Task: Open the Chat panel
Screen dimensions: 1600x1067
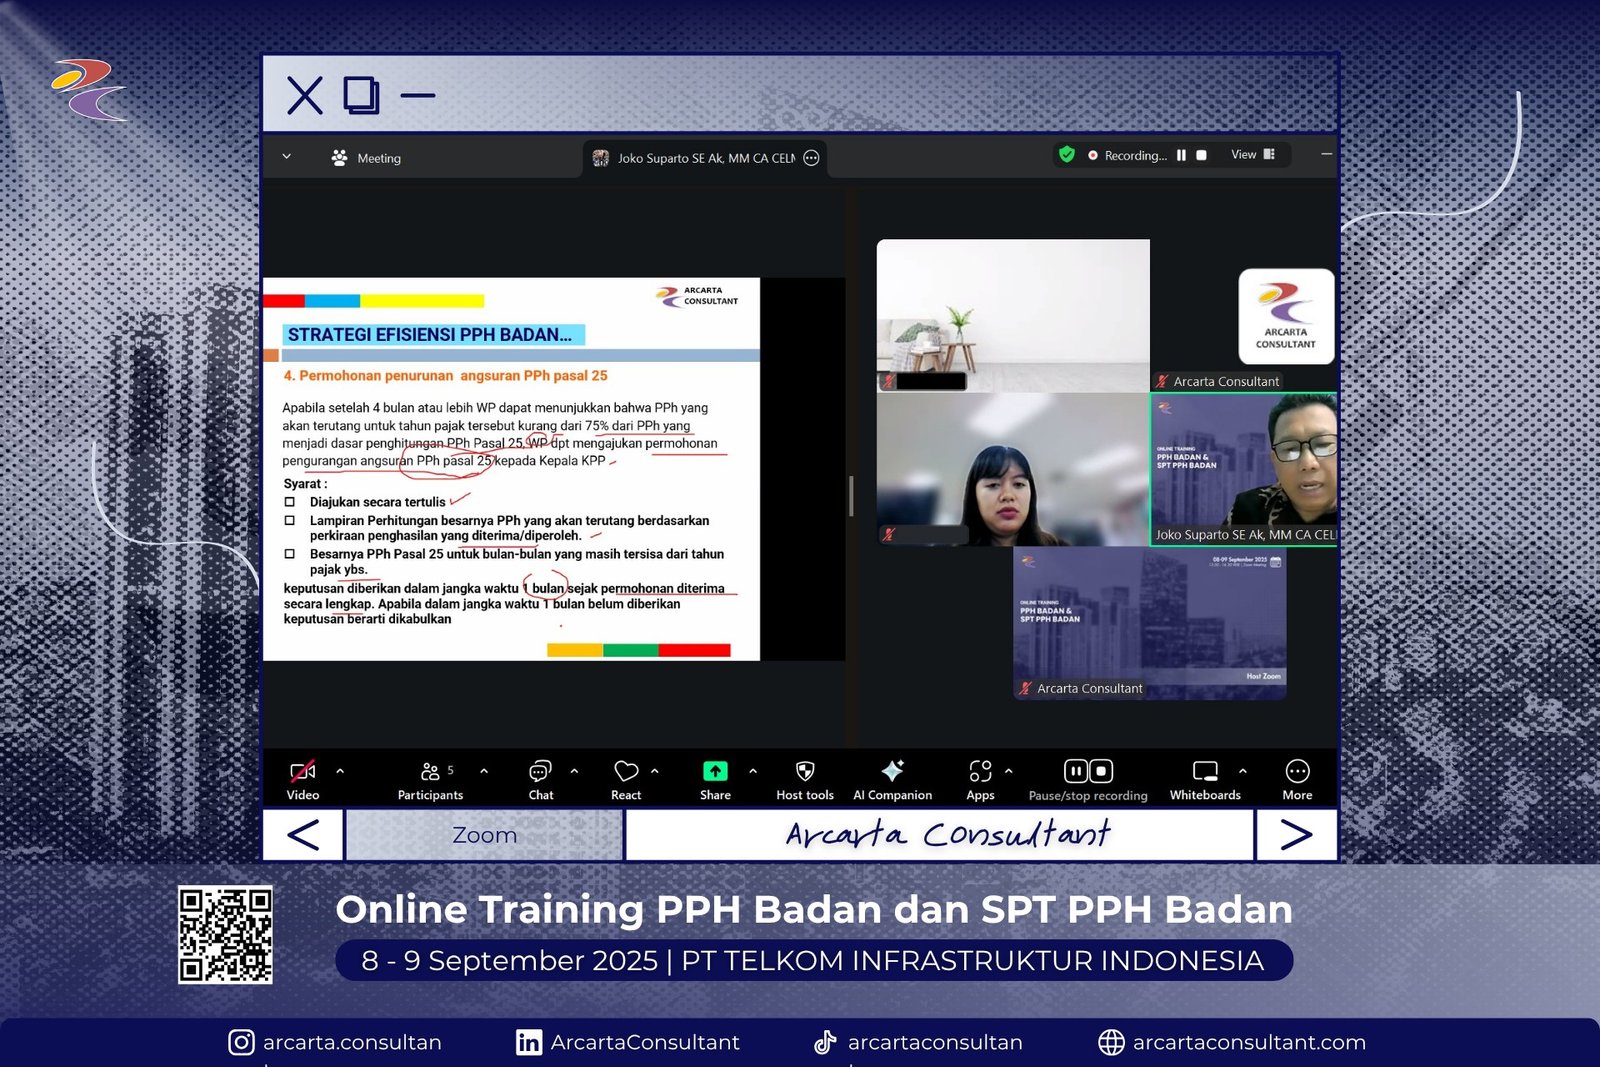Action: pyautogui.click(x=540, y=772)
